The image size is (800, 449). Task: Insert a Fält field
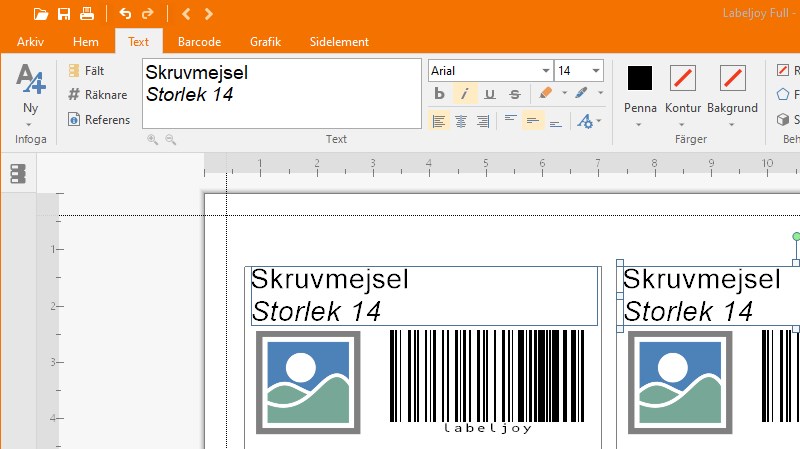(86, 70)
